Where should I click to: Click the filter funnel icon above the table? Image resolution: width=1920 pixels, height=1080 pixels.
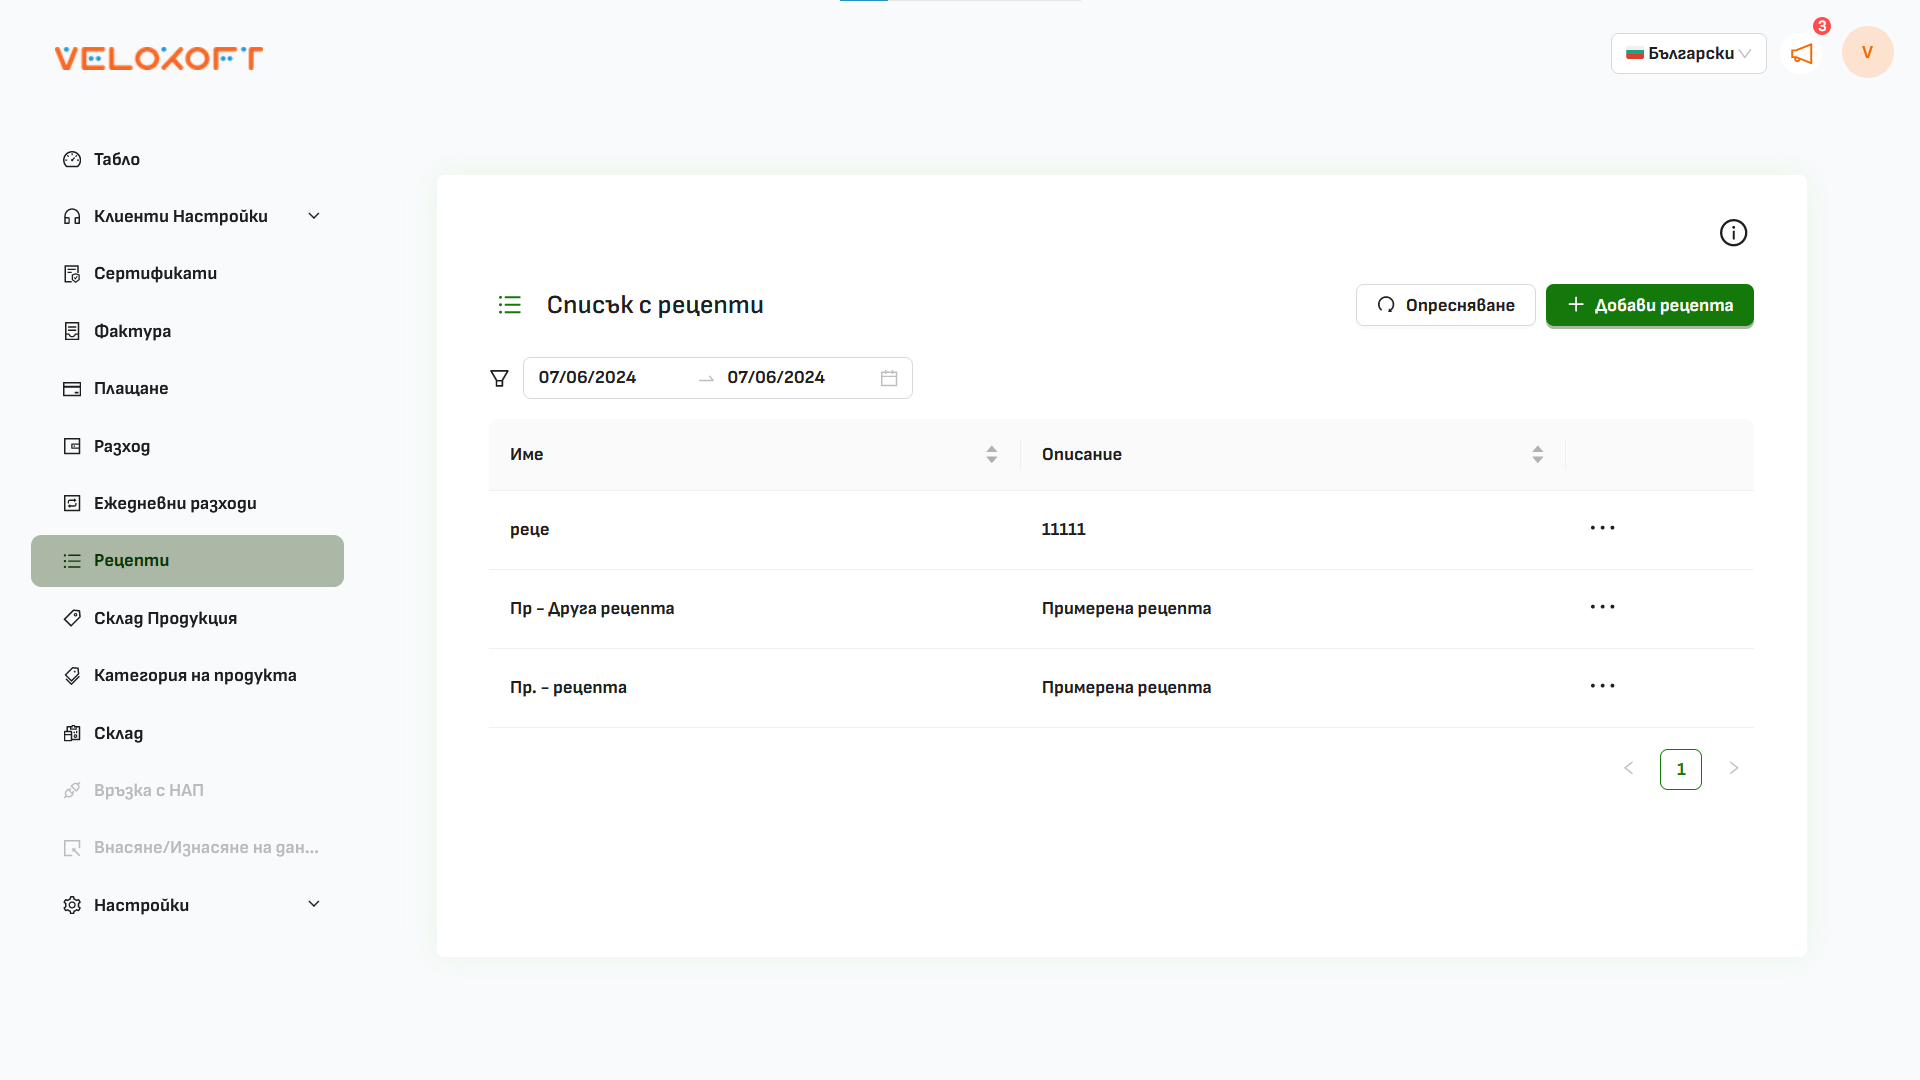click(499, 378)
